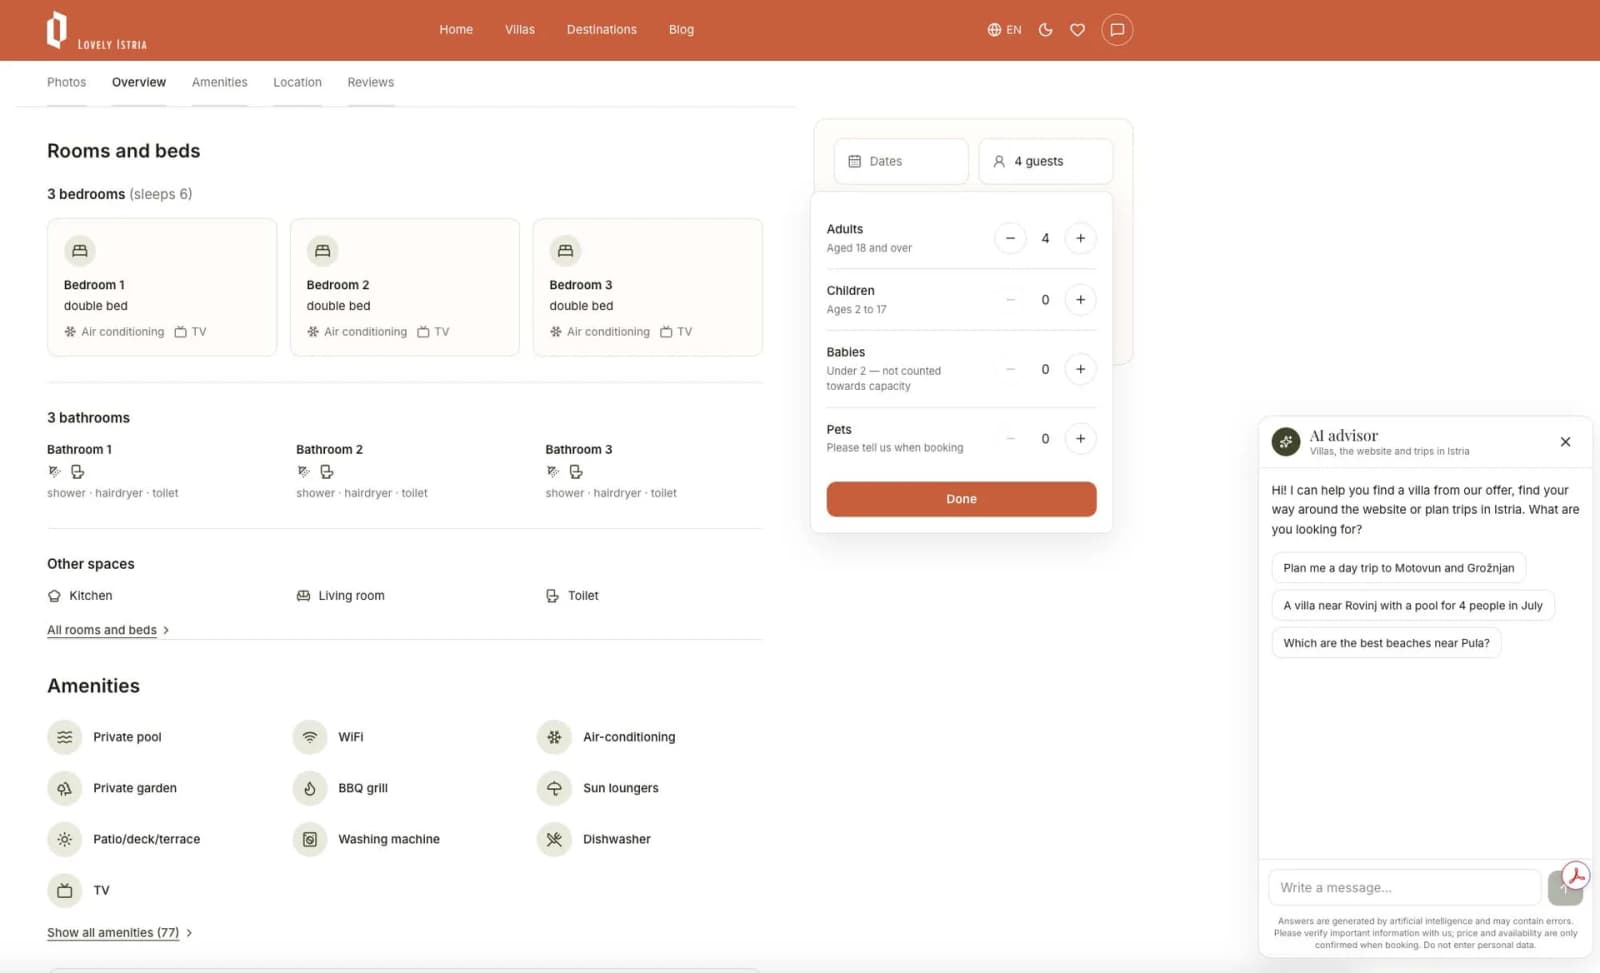This screenshot has height=973, width=1600.
Task: Click the Private pool amenity icon
Action: tap(64, 737)
